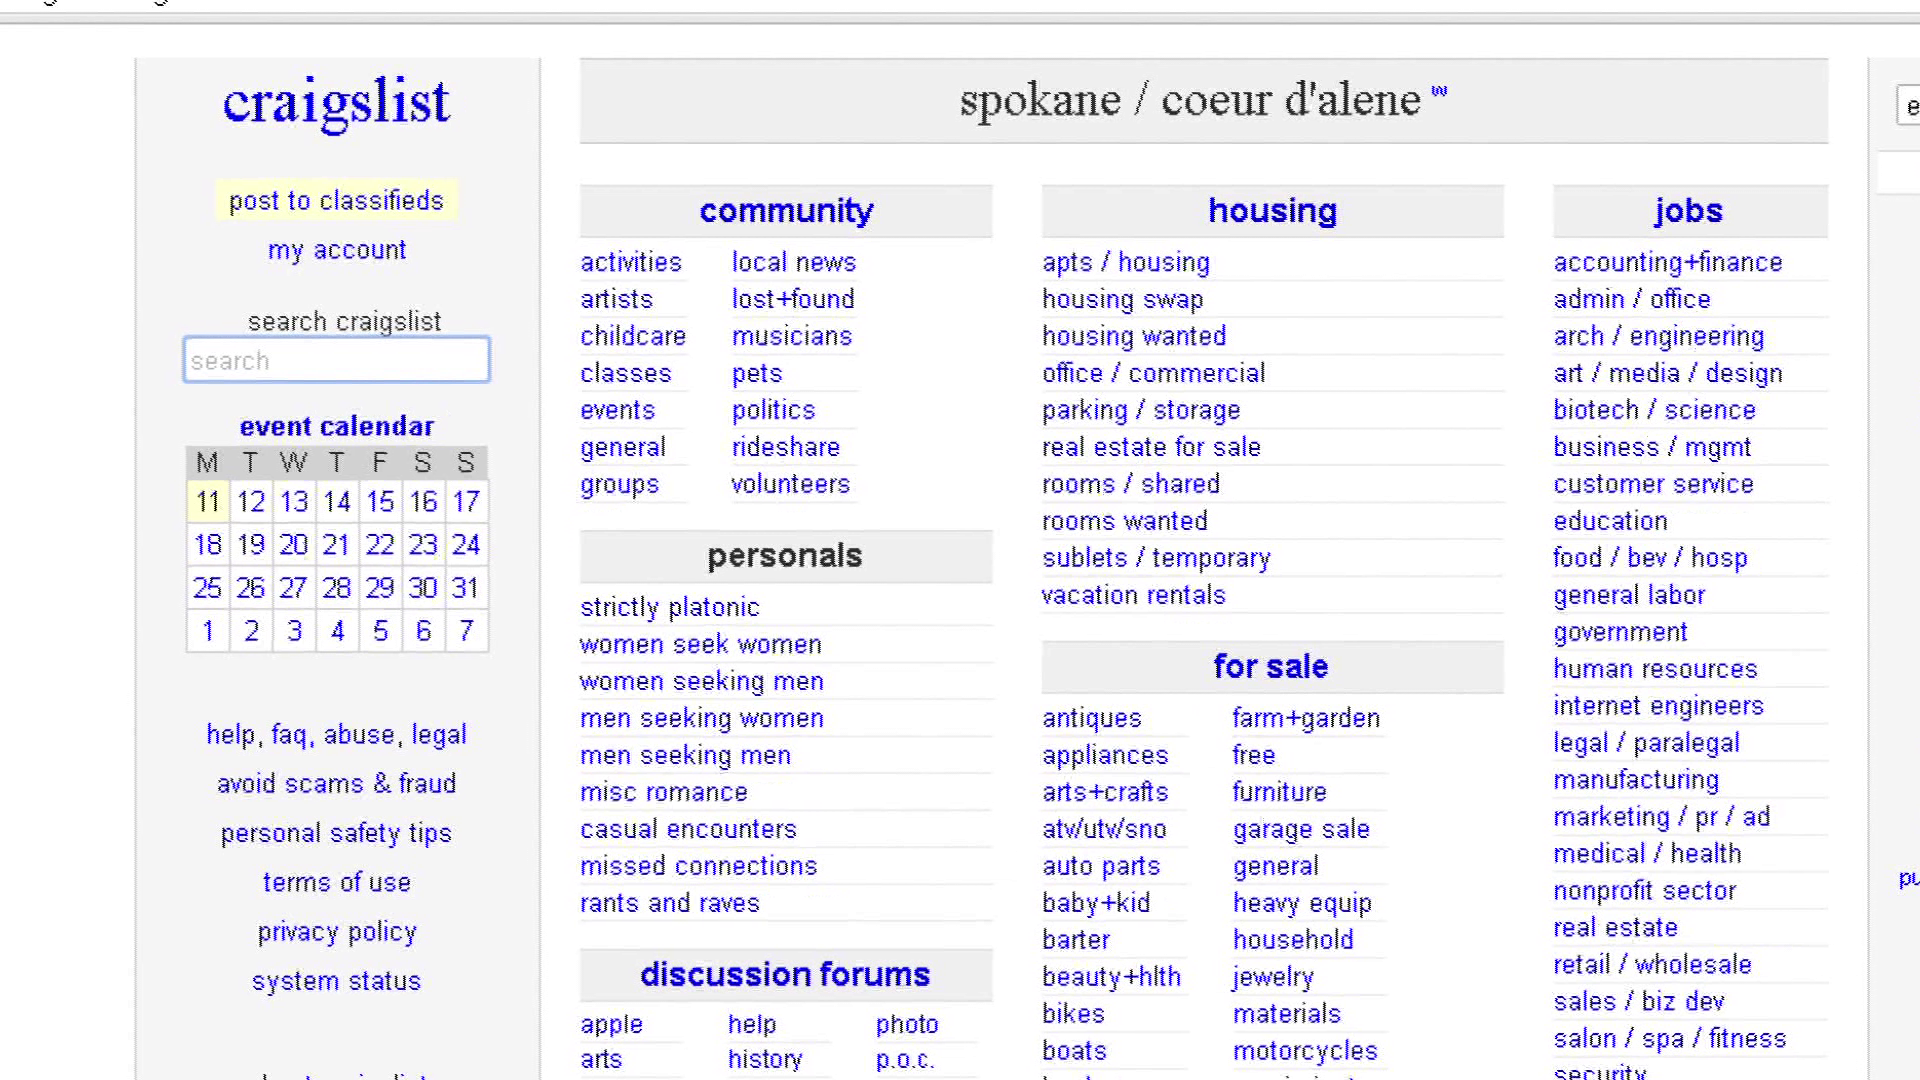Screen dimensions: 1920x1080
Task: Click vacation rentals link
Action: point(1133,595)
